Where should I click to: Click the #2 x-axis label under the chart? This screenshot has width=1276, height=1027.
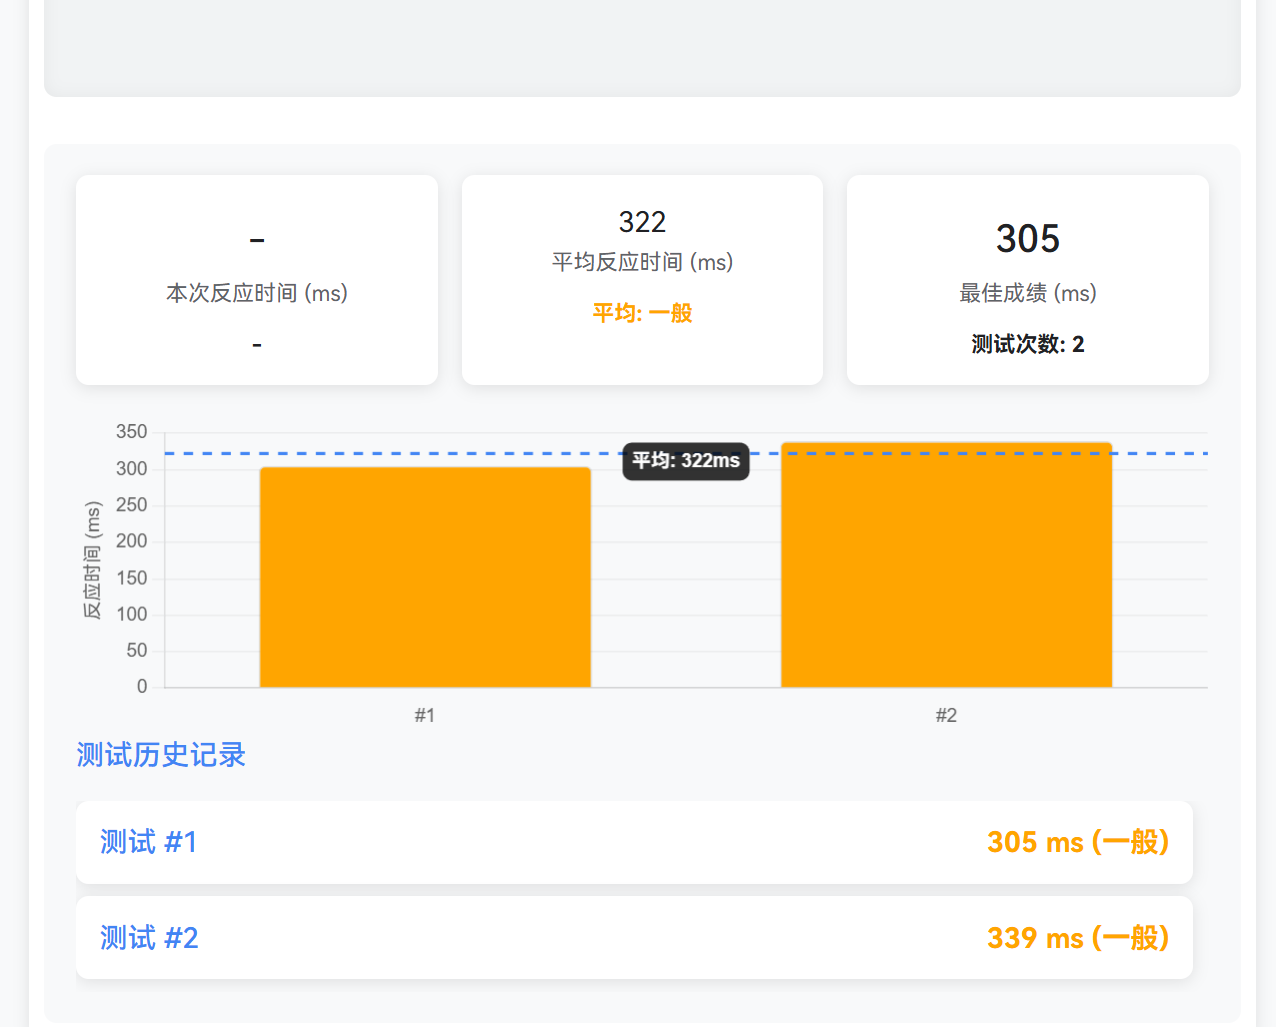(946, 715)
